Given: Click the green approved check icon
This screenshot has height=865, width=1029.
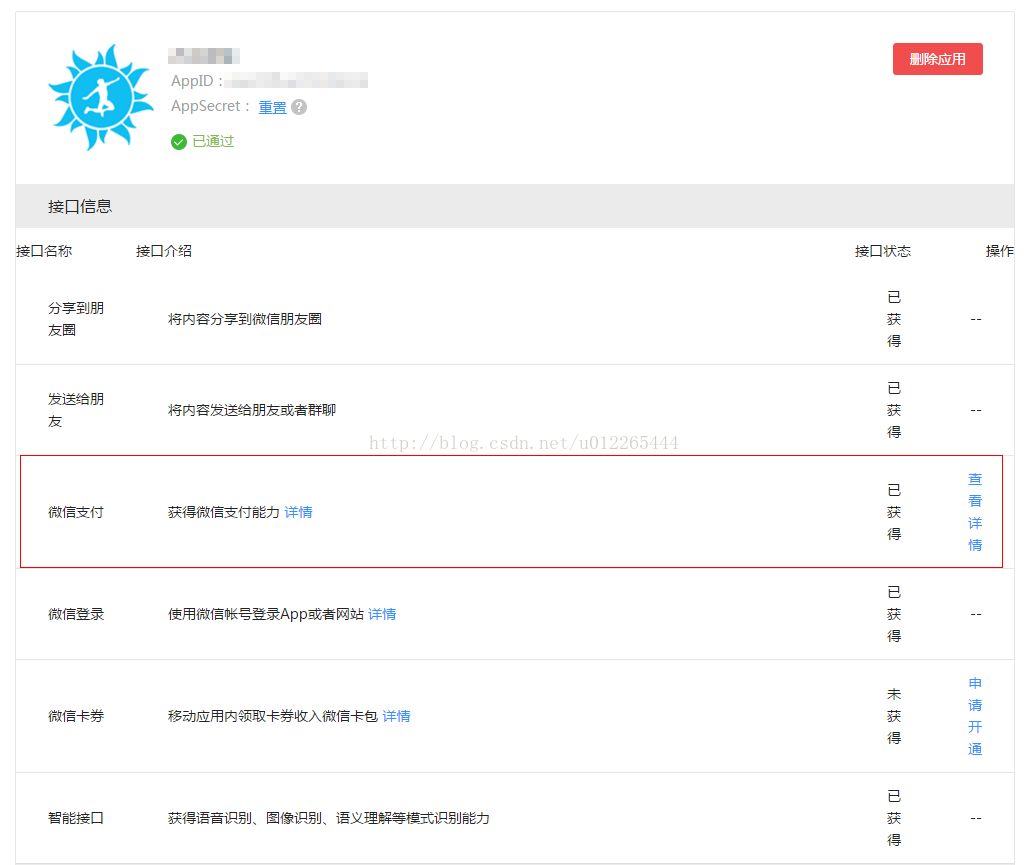Looking at the screenshot, I should pos(178,142).
